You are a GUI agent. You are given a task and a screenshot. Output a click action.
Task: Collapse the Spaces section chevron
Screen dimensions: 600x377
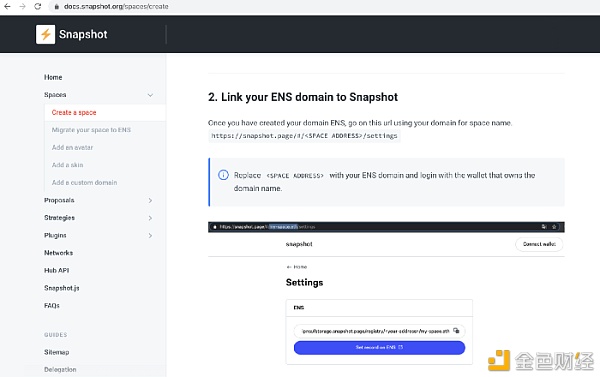(x=150, y=95)
